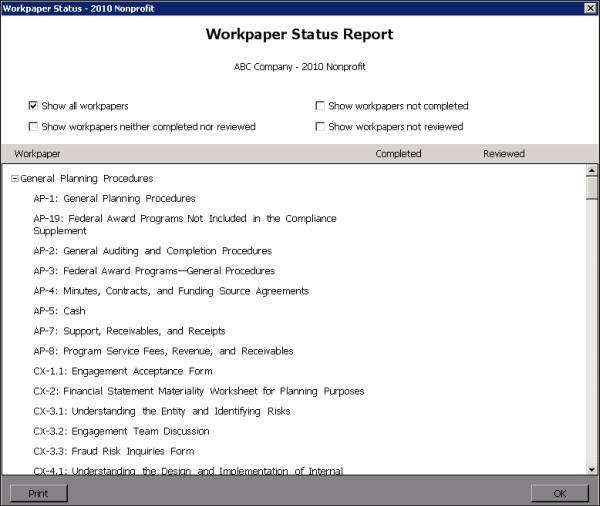Close the Workpaper Status window

(589, 8)
